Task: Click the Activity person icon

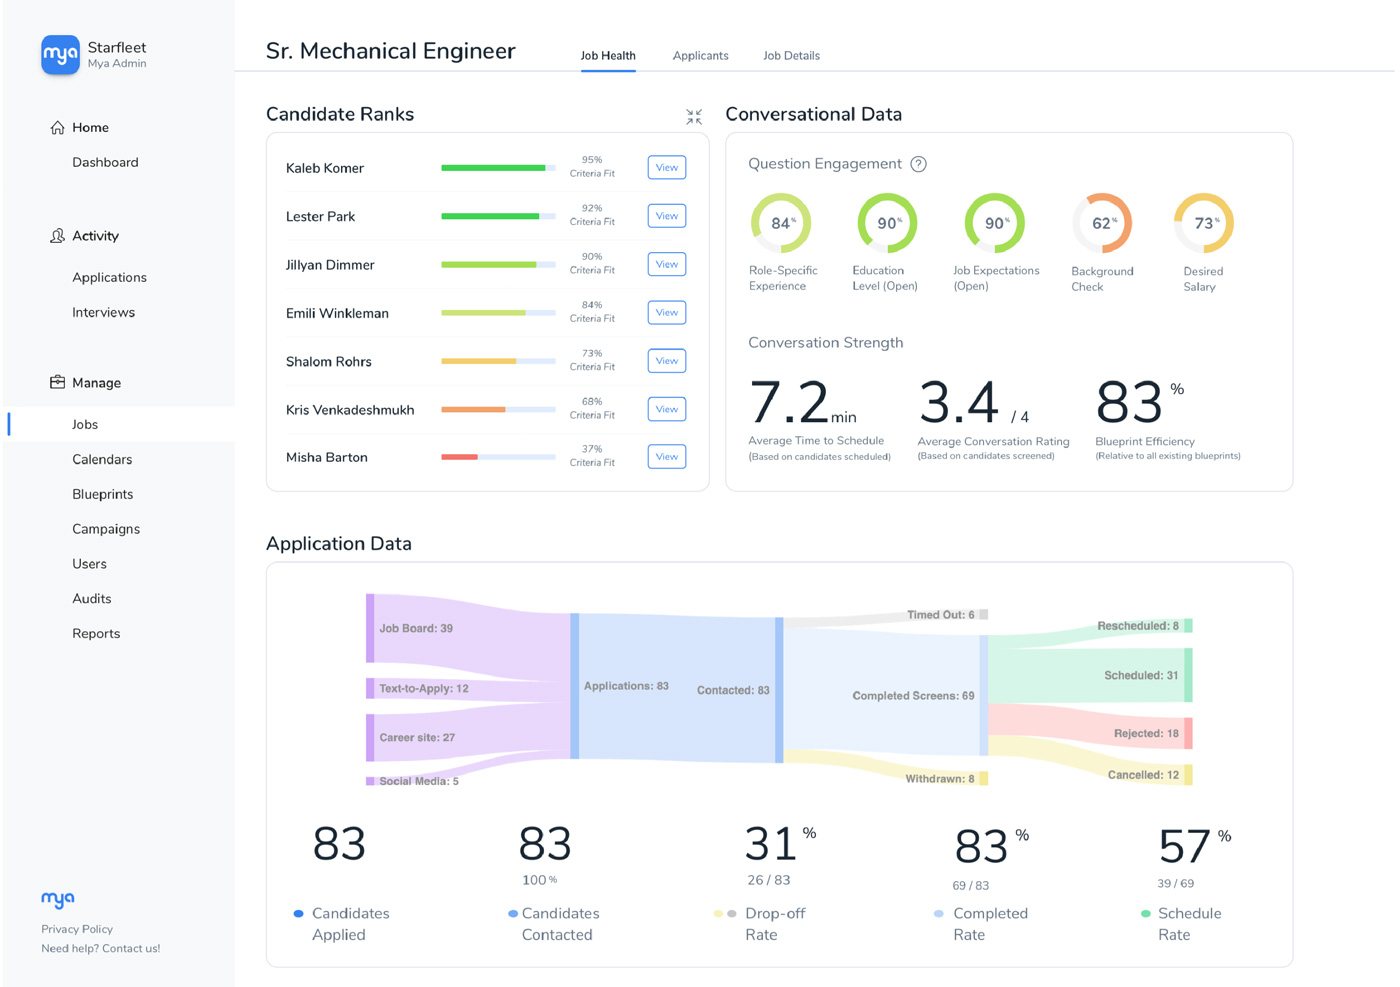Action: point(57,236)
